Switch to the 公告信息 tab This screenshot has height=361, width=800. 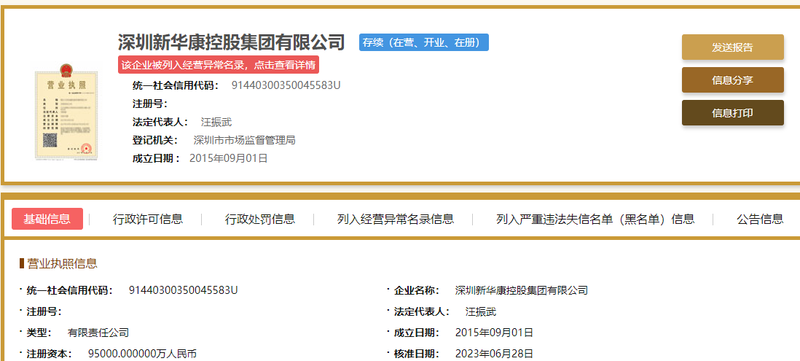coord(760,219)
